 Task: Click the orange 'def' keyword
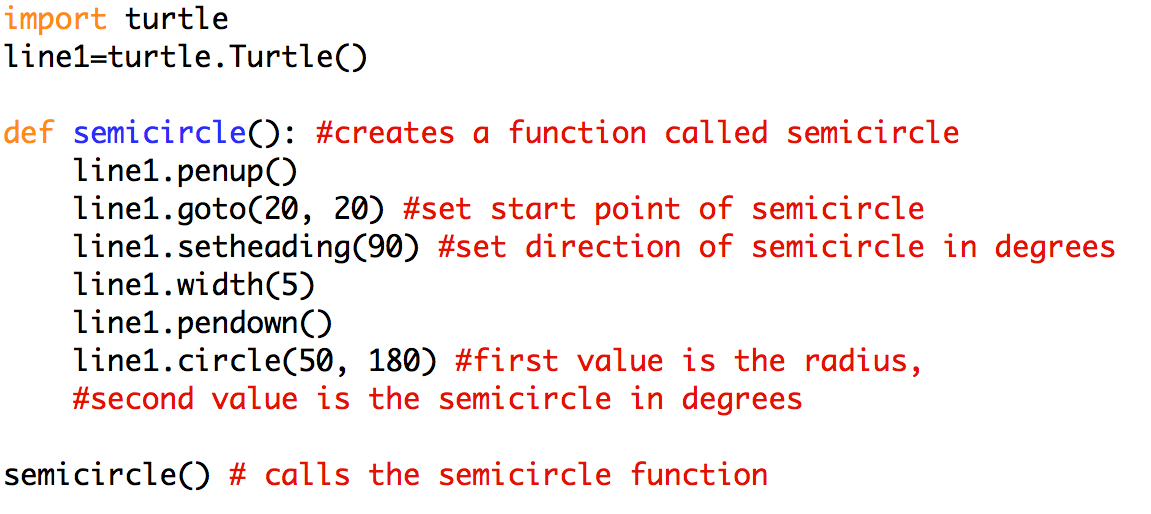click(29, 133)
